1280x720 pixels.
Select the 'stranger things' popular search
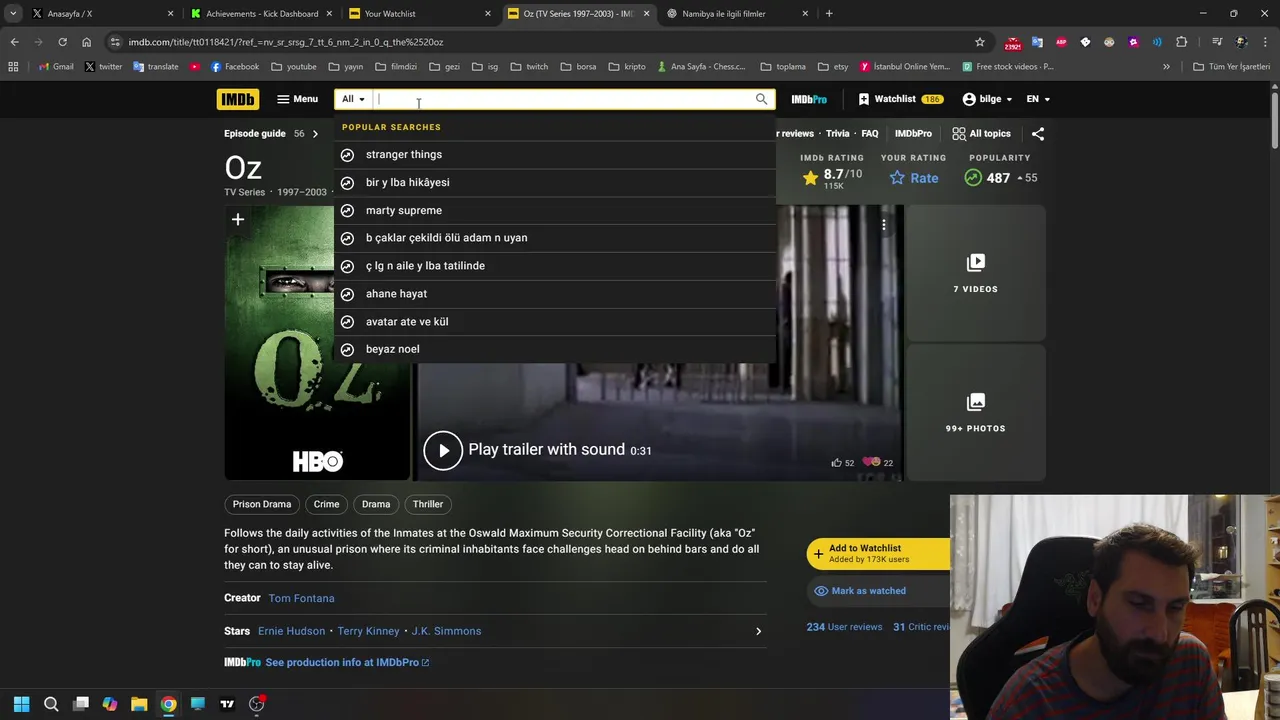pyautogui.click(x=555, y=155)
